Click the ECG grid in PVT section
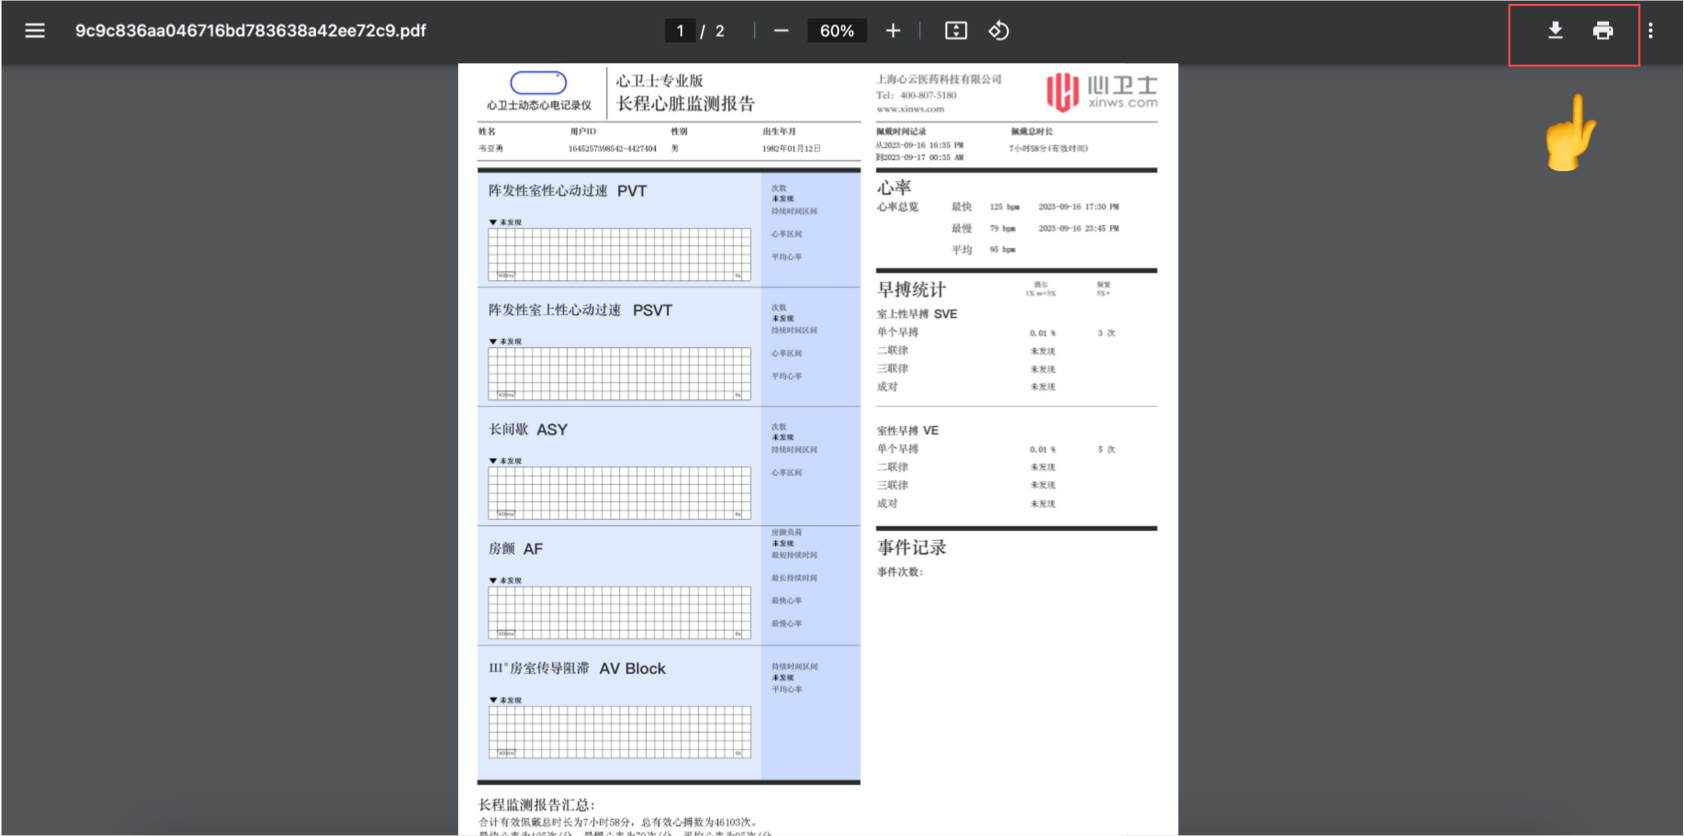This screenshot has height=836, width=1684. (x=619, y=254)
